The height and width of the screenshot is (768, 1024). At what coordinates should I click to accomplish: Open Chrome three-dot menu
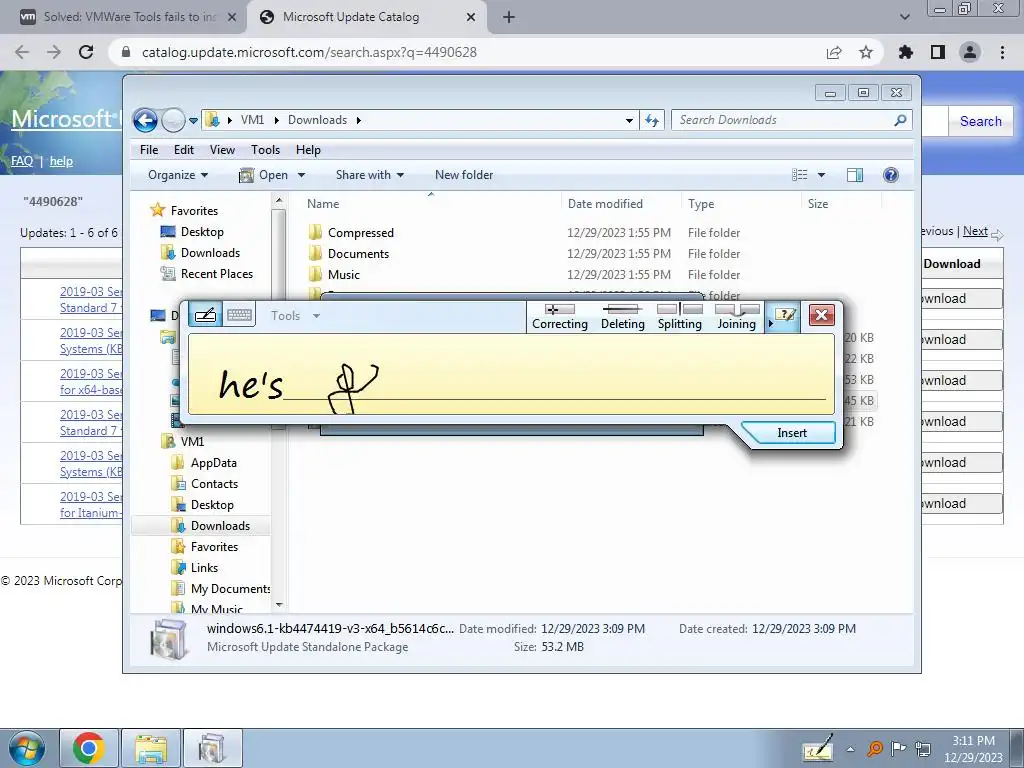1002,52
